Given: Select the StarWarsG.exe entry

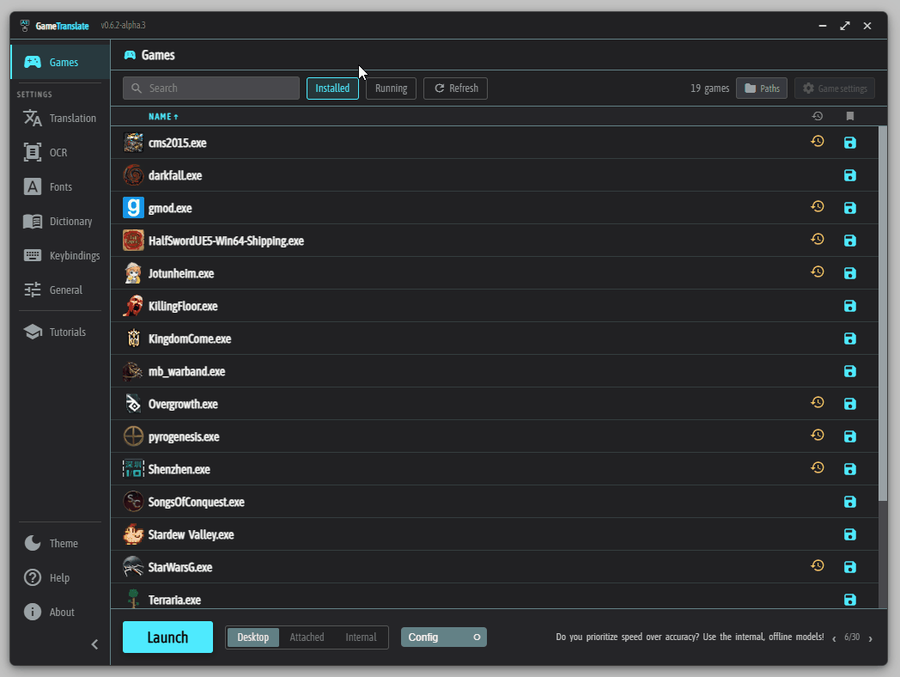Looking at the screenshot, I should (x=494, y=567).
